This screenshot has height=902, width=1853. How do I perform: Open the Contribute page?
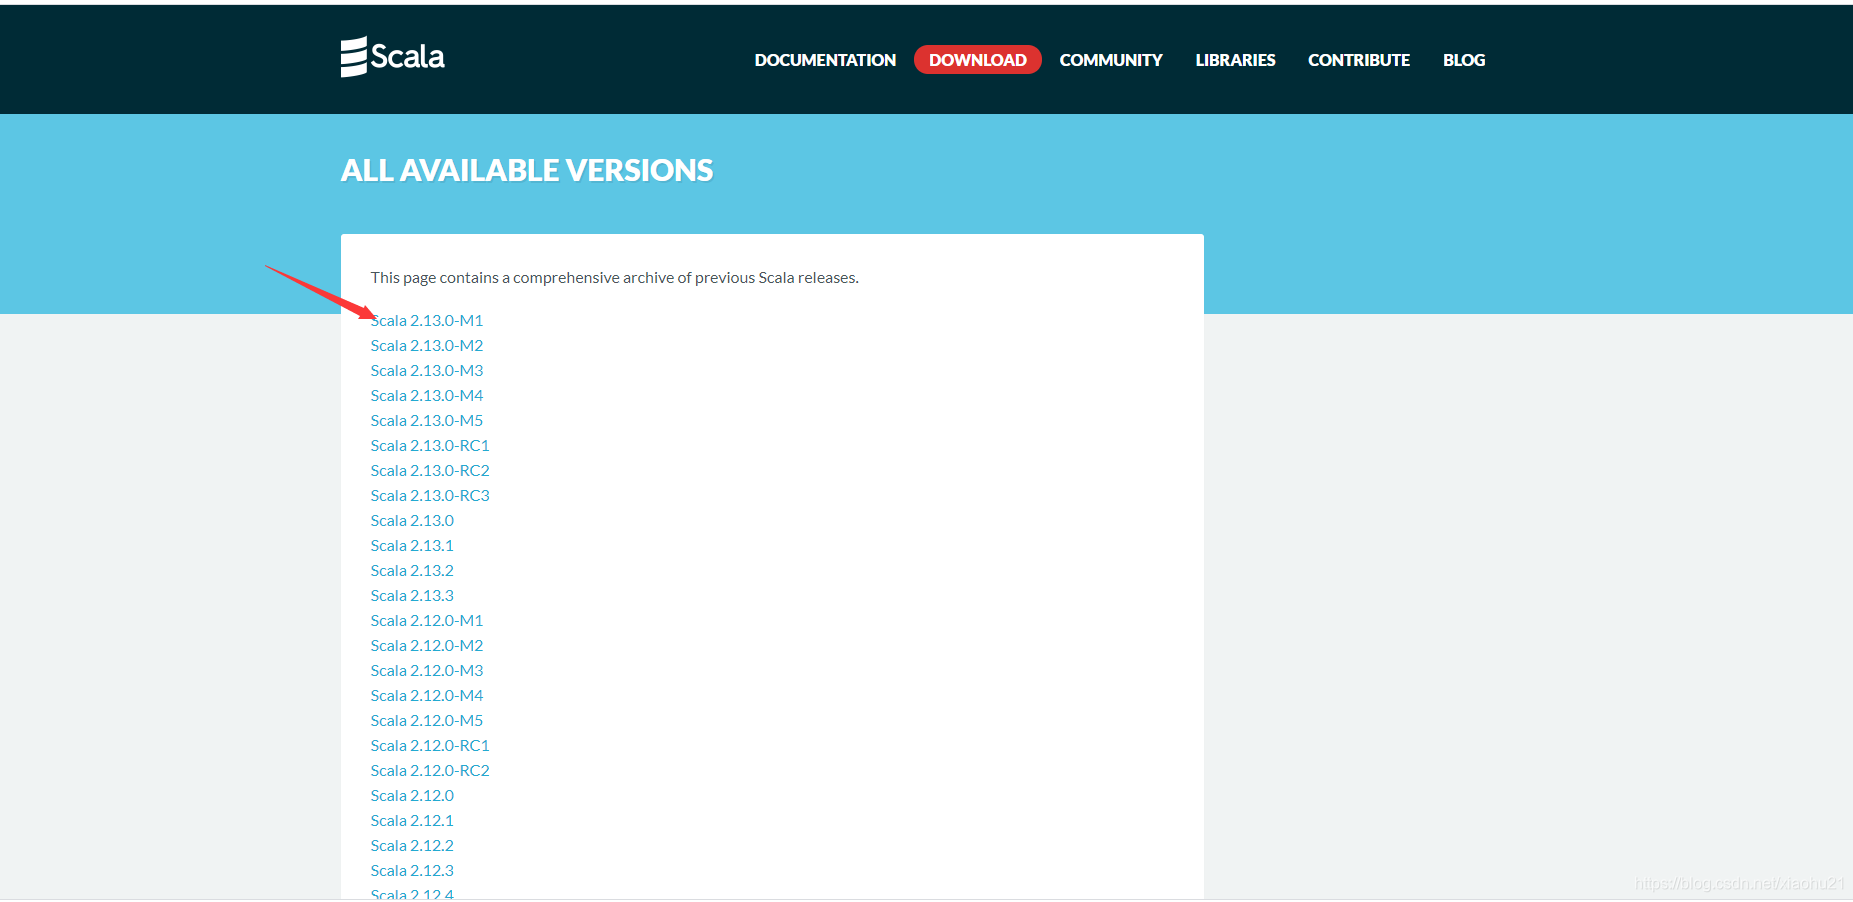click(x=1359, y=60)
